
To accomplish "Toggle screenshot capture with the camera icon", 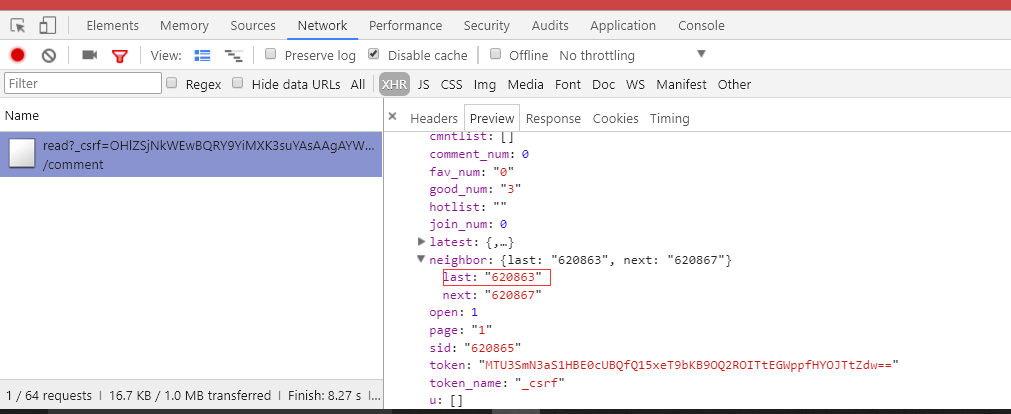I will pyautogui.click(x=90, y=55).
